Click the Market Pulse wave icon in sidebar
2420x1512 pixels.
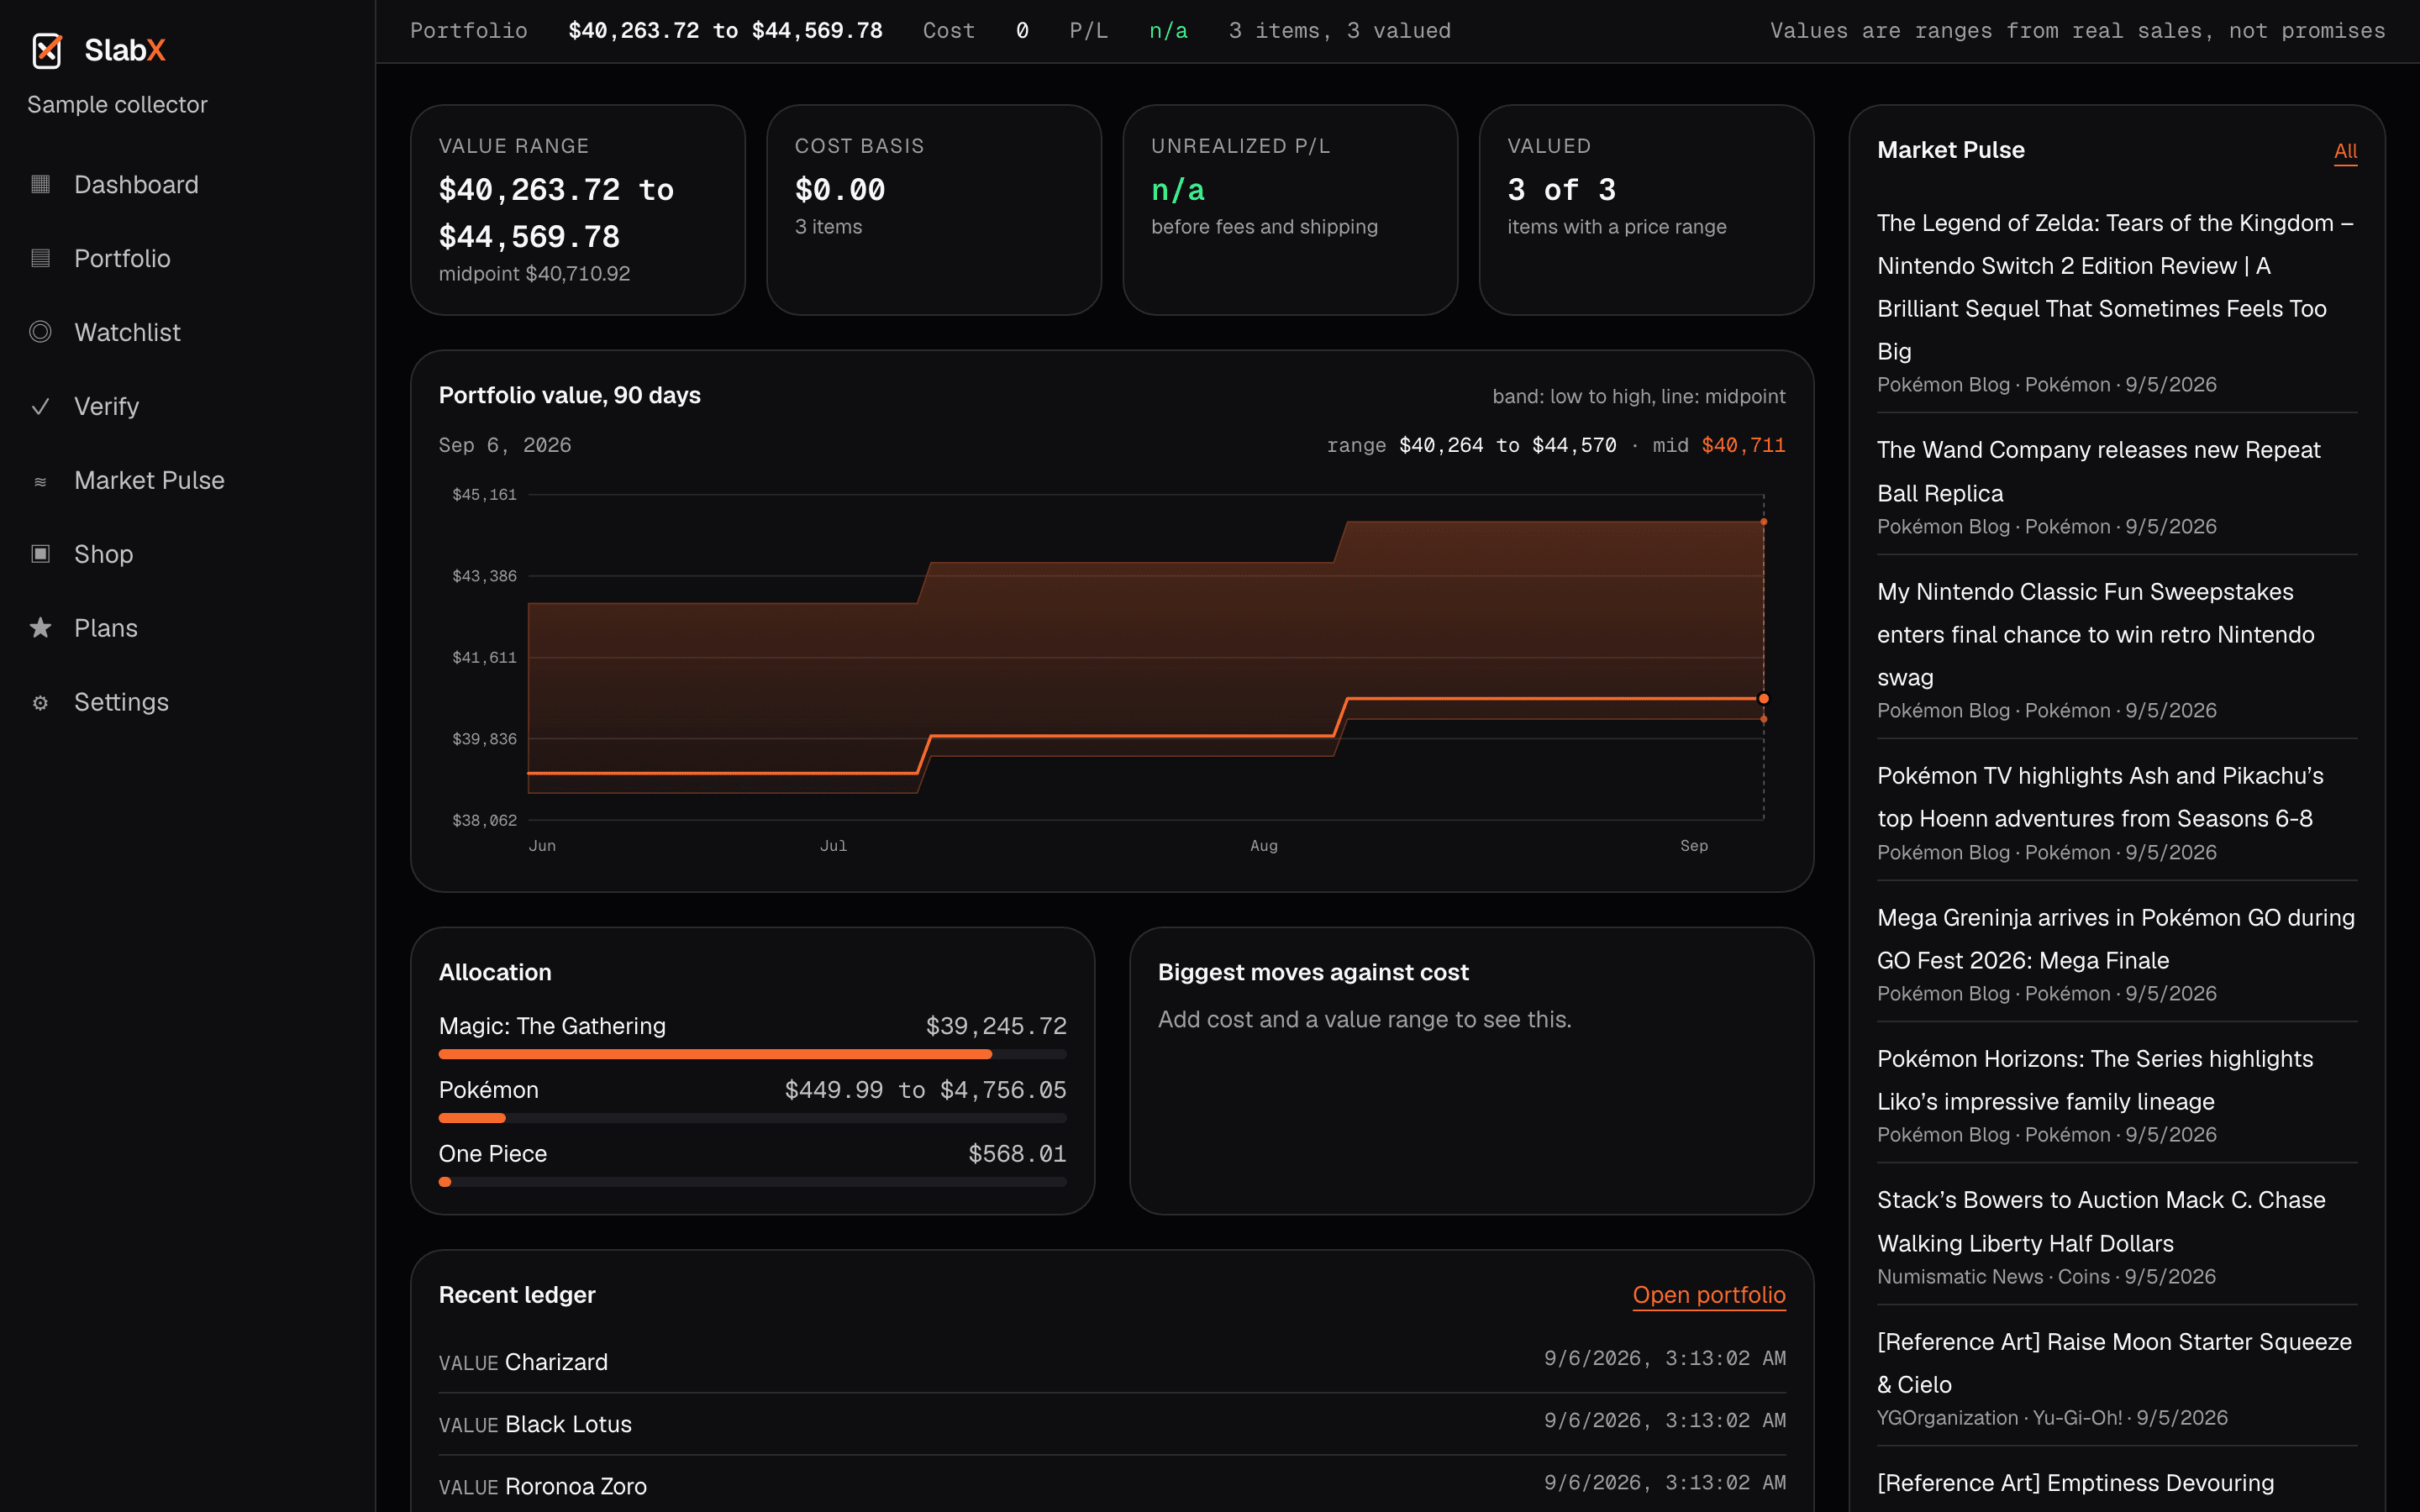point(40,481)
